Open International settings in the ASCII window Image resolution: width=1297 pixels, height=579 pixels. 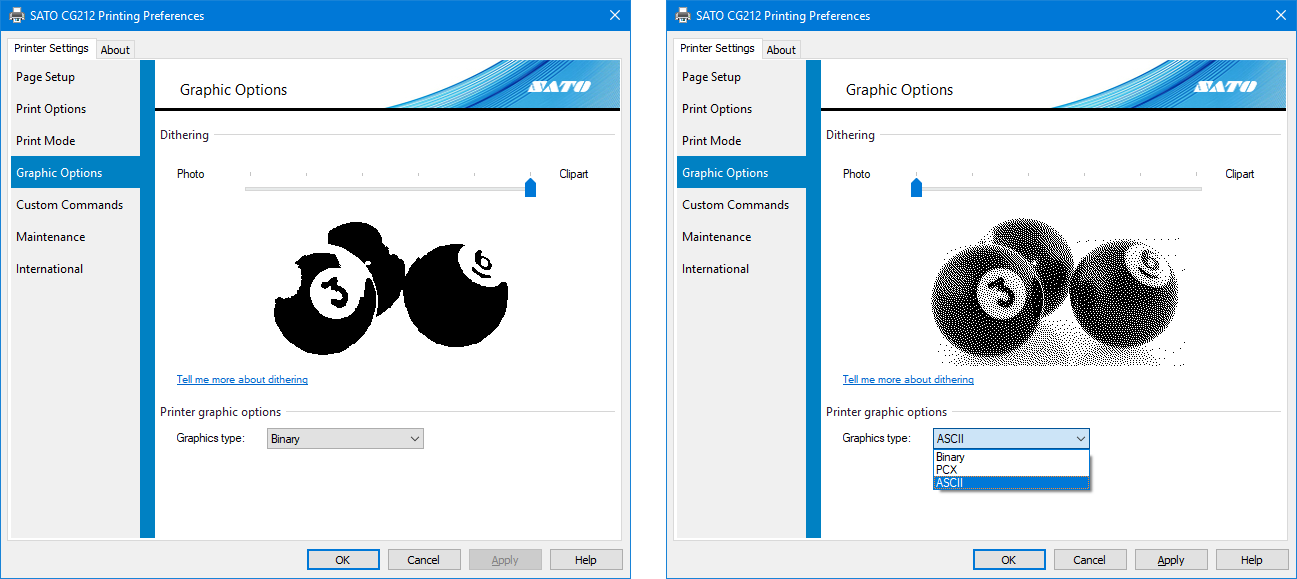(741, 269)
